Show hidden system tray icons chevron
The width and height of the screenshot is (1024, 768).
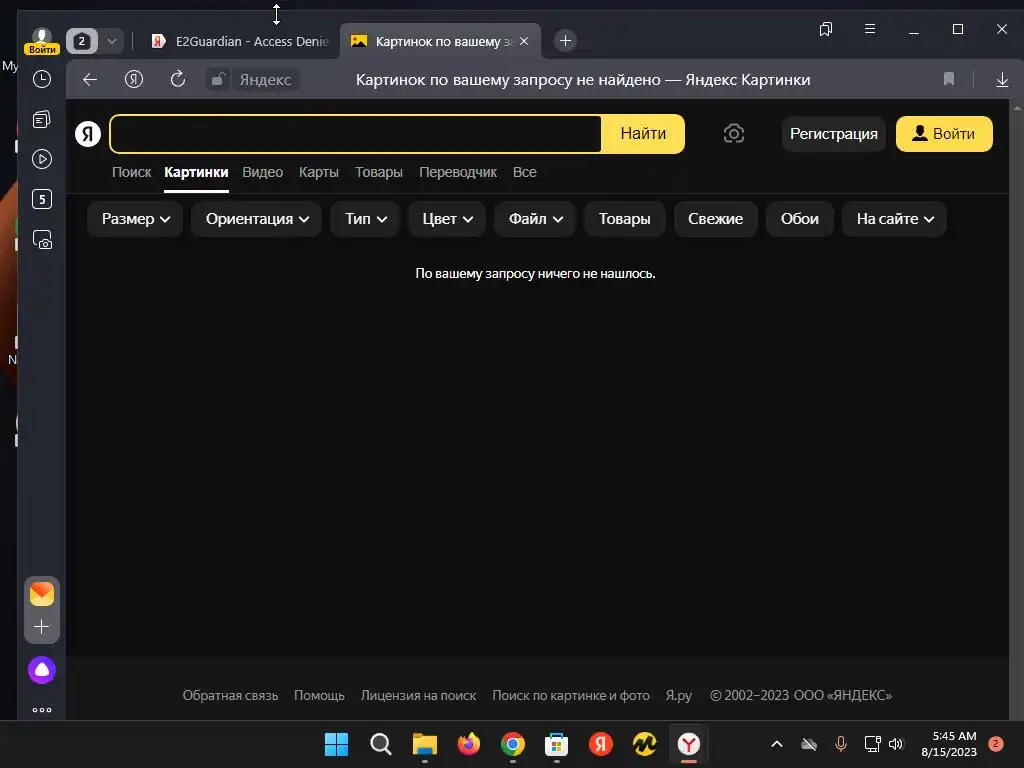tap(777, 744)
